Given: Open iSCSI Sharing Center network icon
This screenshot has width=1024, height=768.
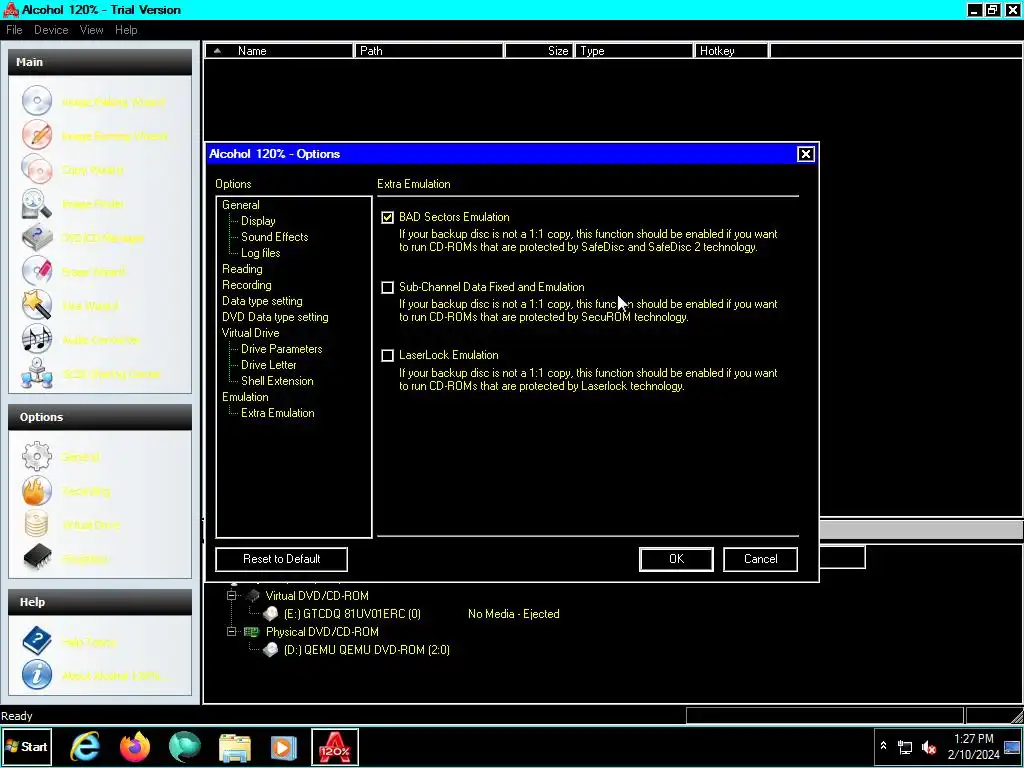Looking at the screenshot, I should pos(37,373).
